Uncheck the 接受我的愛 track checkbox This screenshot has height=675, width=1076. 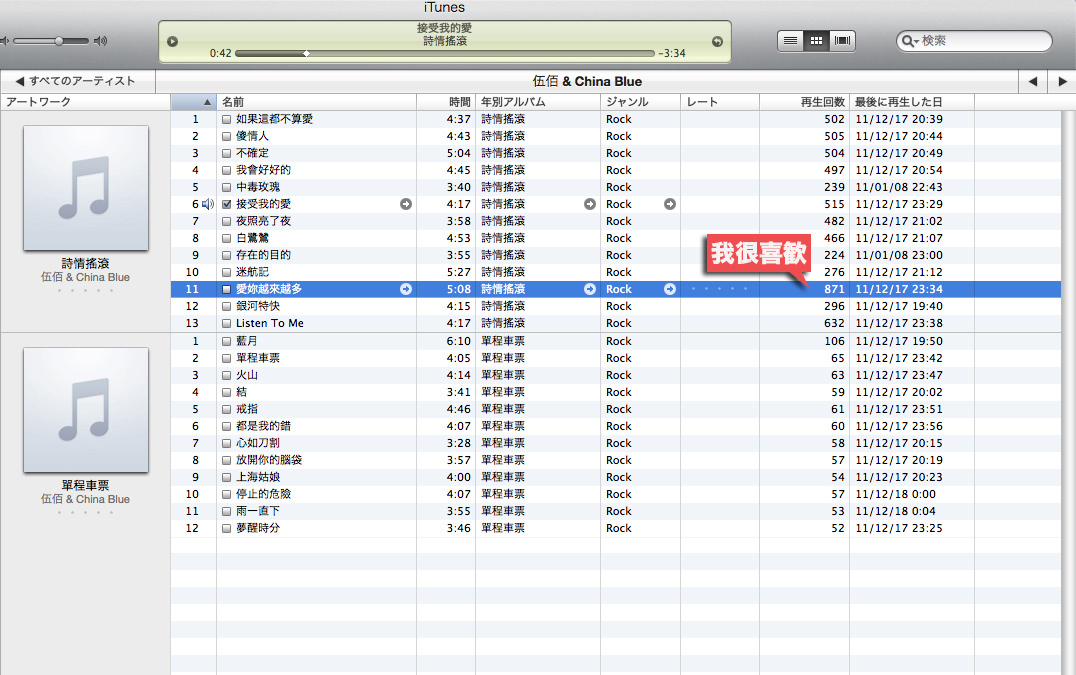(x=226, y=204)
